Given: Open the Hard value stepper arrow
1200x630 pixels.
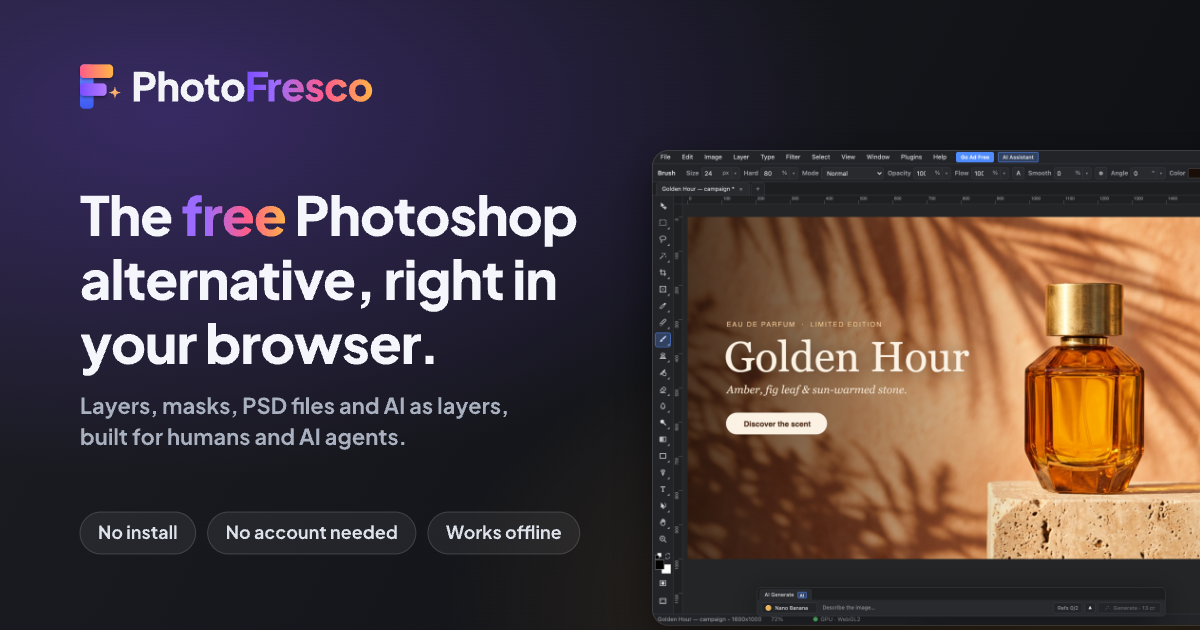Looking at the screenshot, I should (794, 173).
